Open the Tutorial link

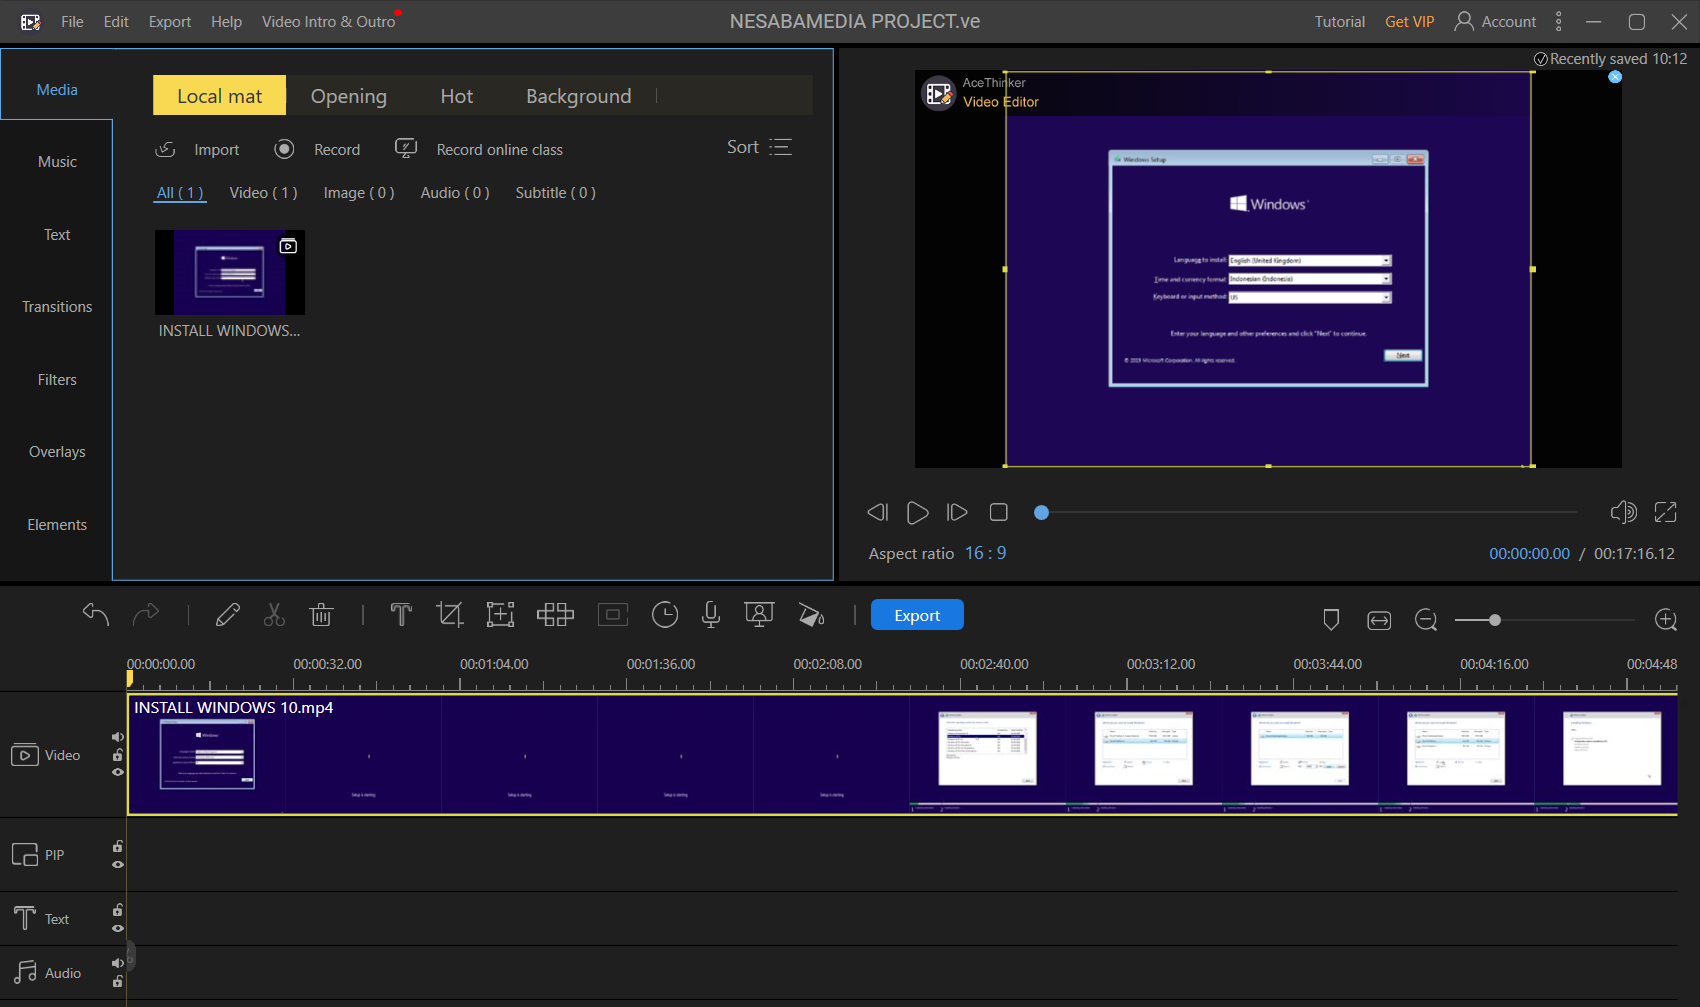point(1339,21)
